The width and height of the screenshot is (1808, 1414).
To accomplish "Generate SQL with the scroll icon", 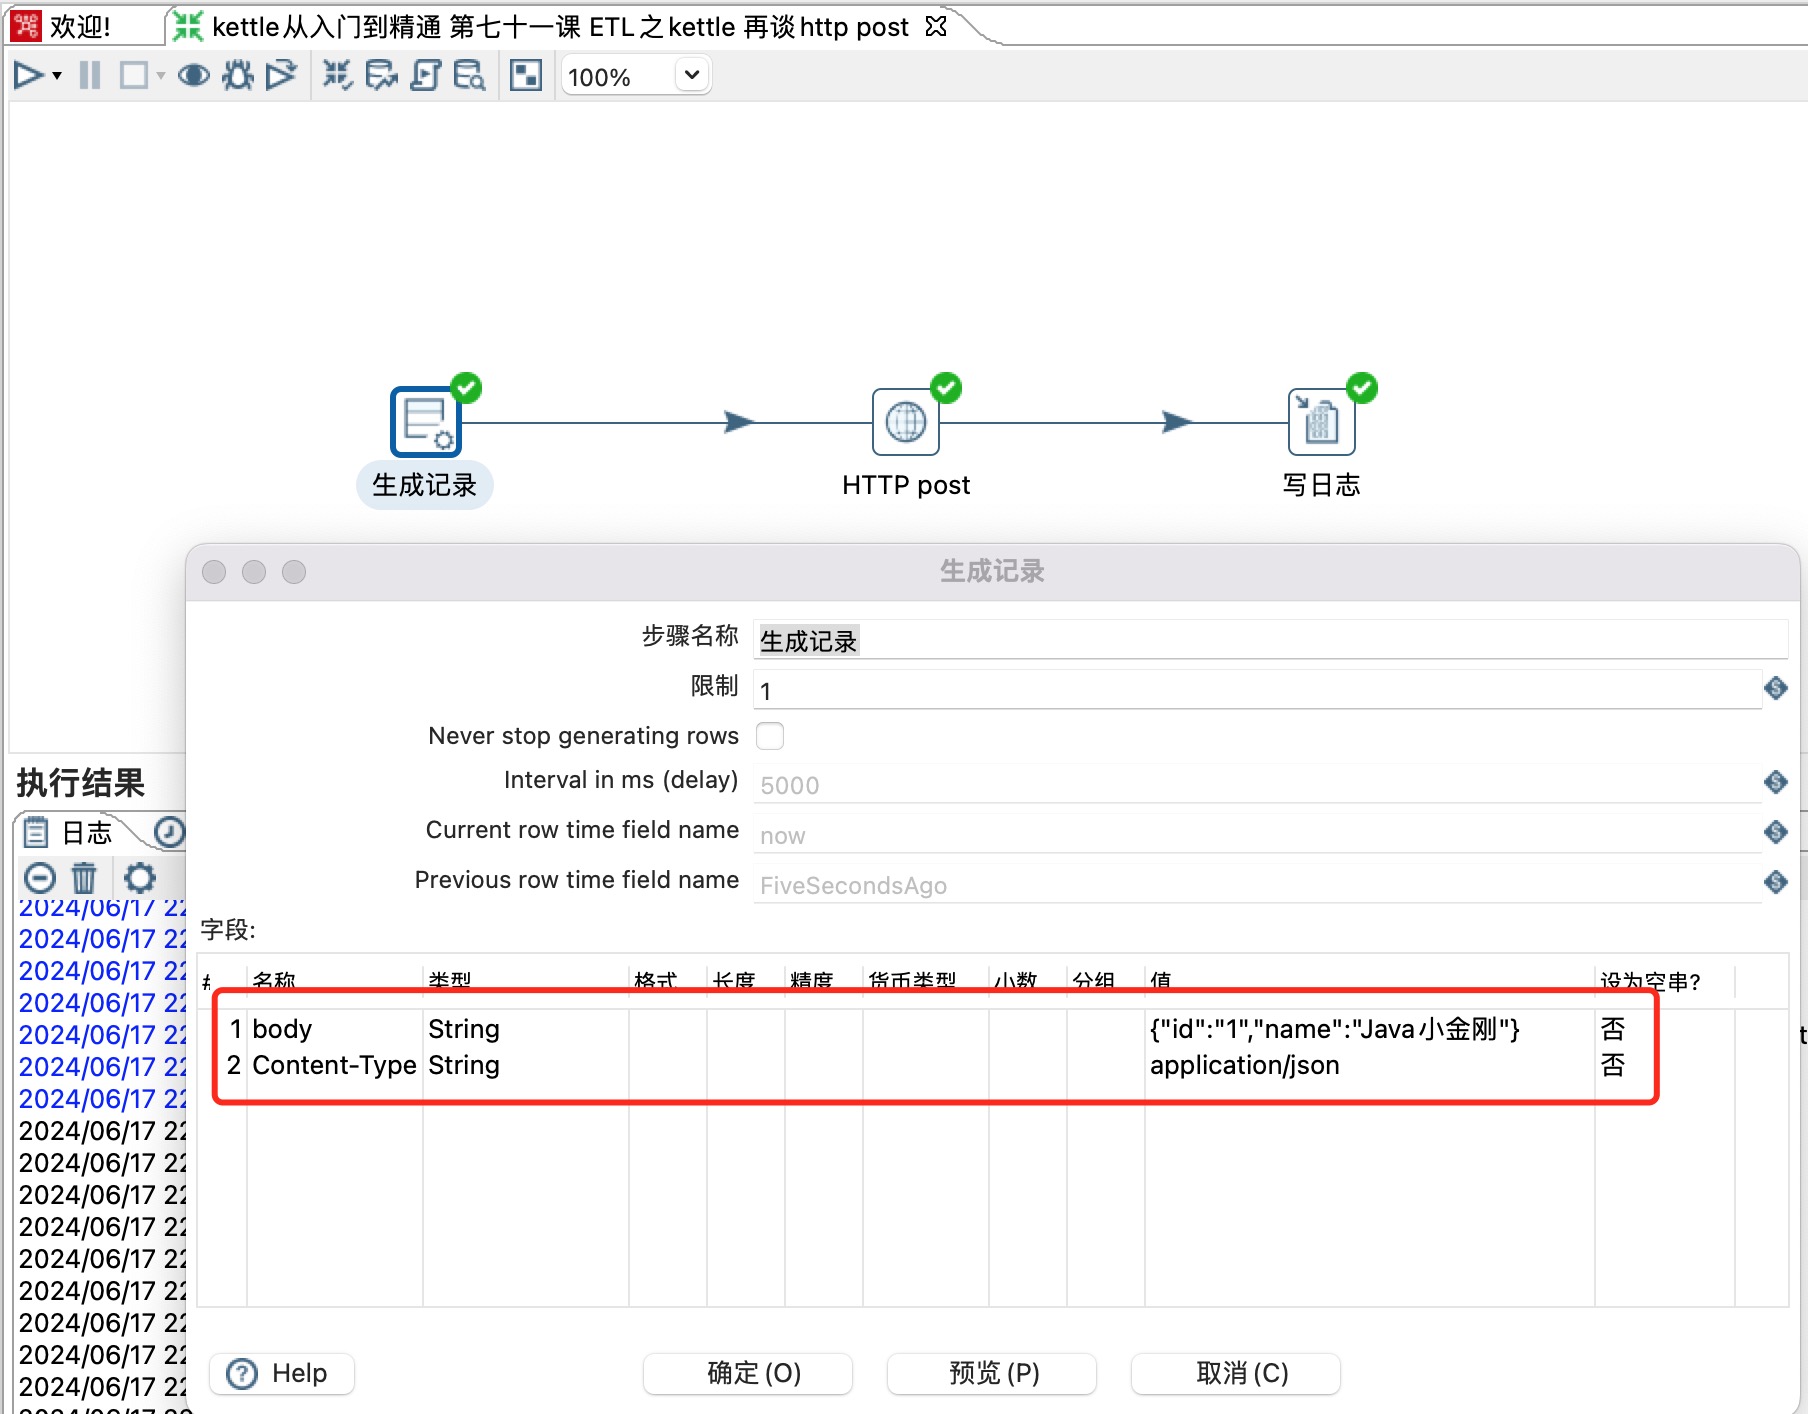I will 425,74.
